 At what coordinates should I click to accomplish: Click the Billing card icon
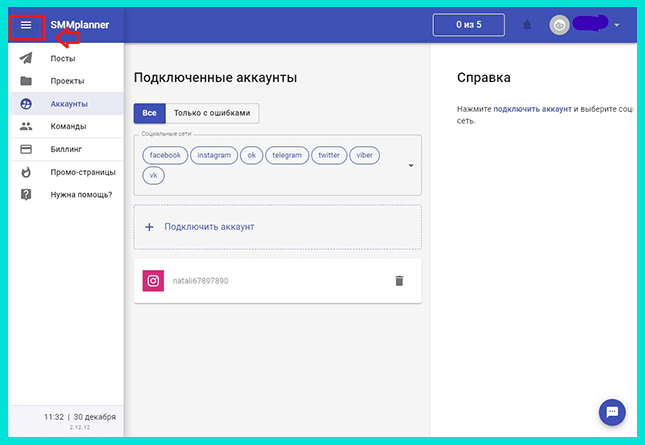click(x=26, y=149)
